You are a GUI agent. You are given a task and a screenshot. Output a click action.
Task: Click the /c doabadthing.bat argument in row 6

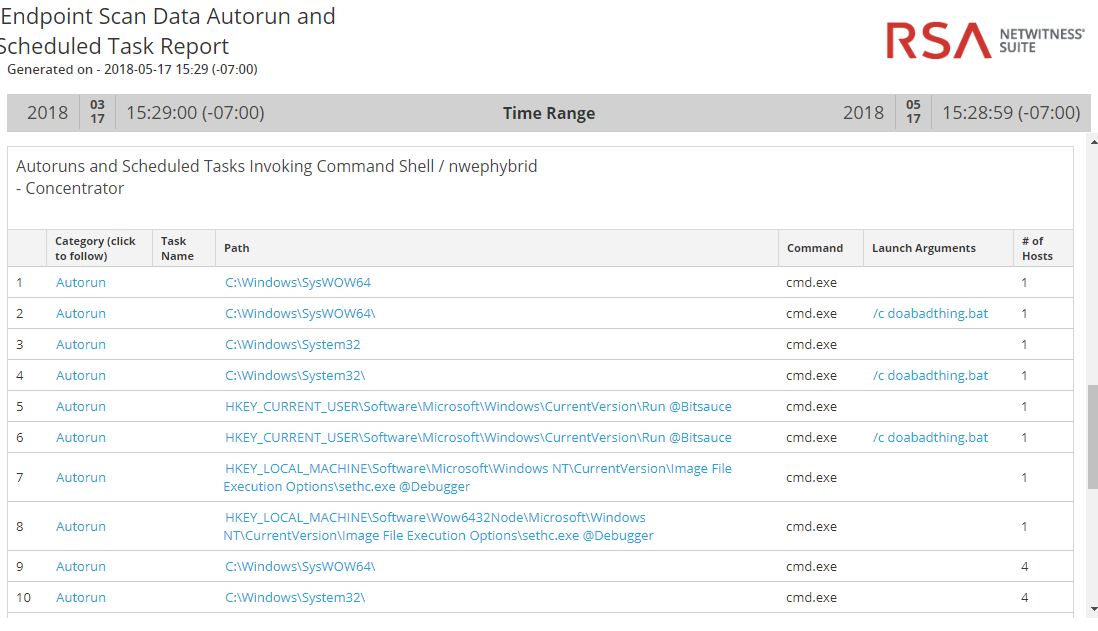pos(930,438)
